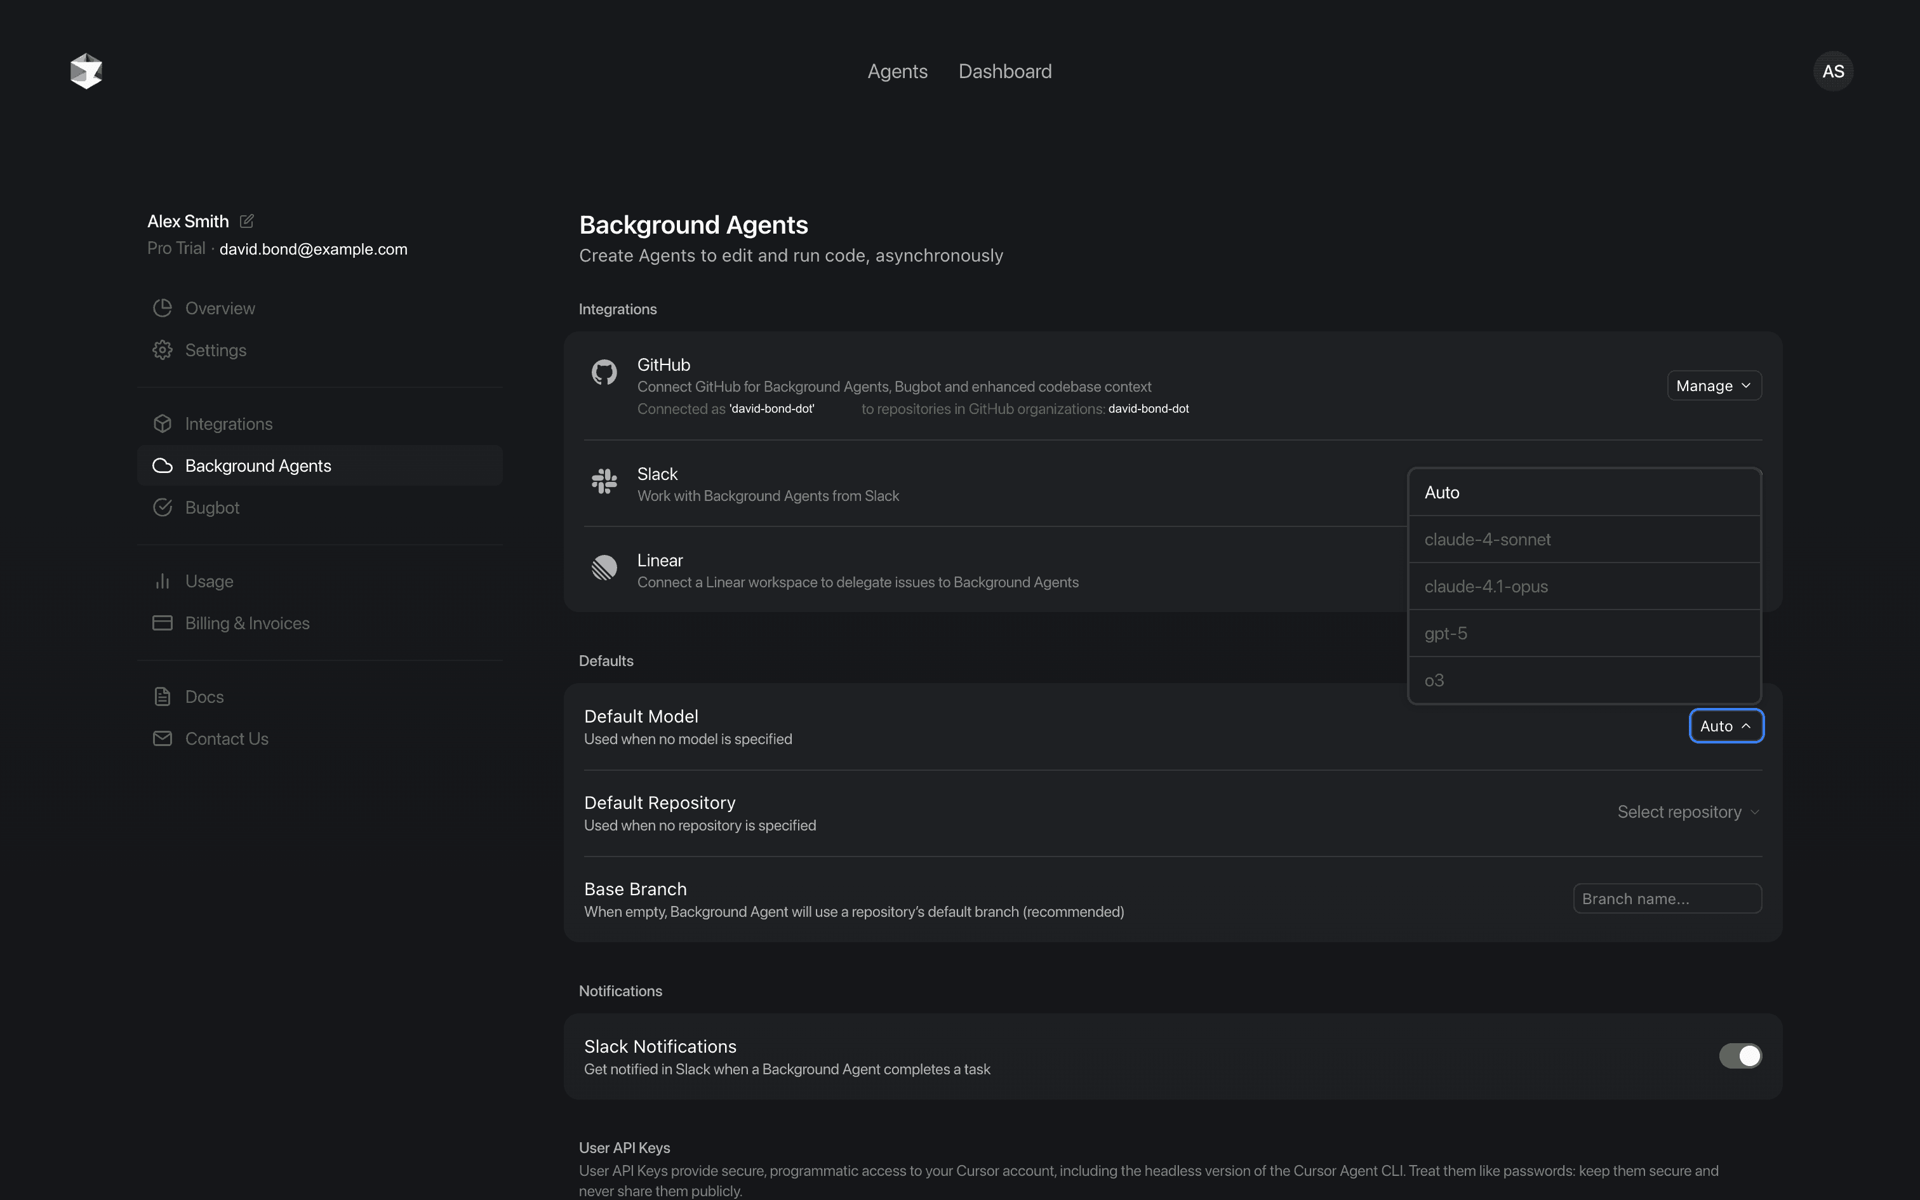Click the Billing card icon
This screenshot has height=1200, width=1920.
coord(162,623)
